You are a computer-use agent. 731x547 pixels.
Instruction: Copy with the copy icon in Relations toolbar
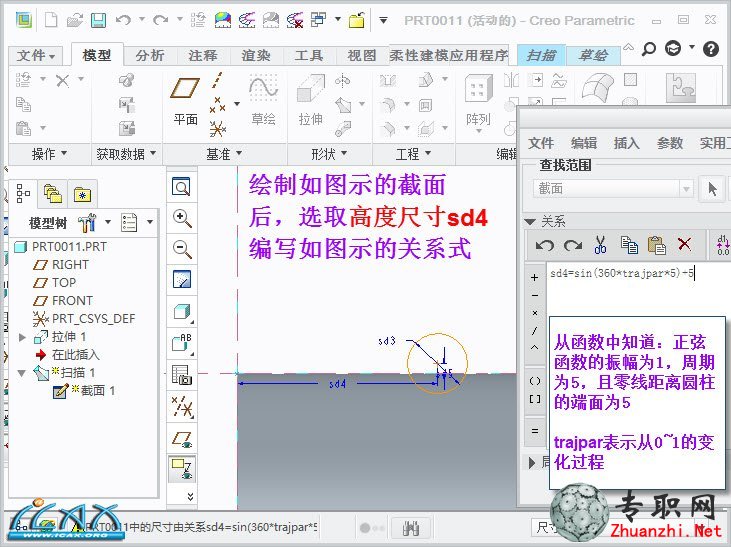point(629,244)
